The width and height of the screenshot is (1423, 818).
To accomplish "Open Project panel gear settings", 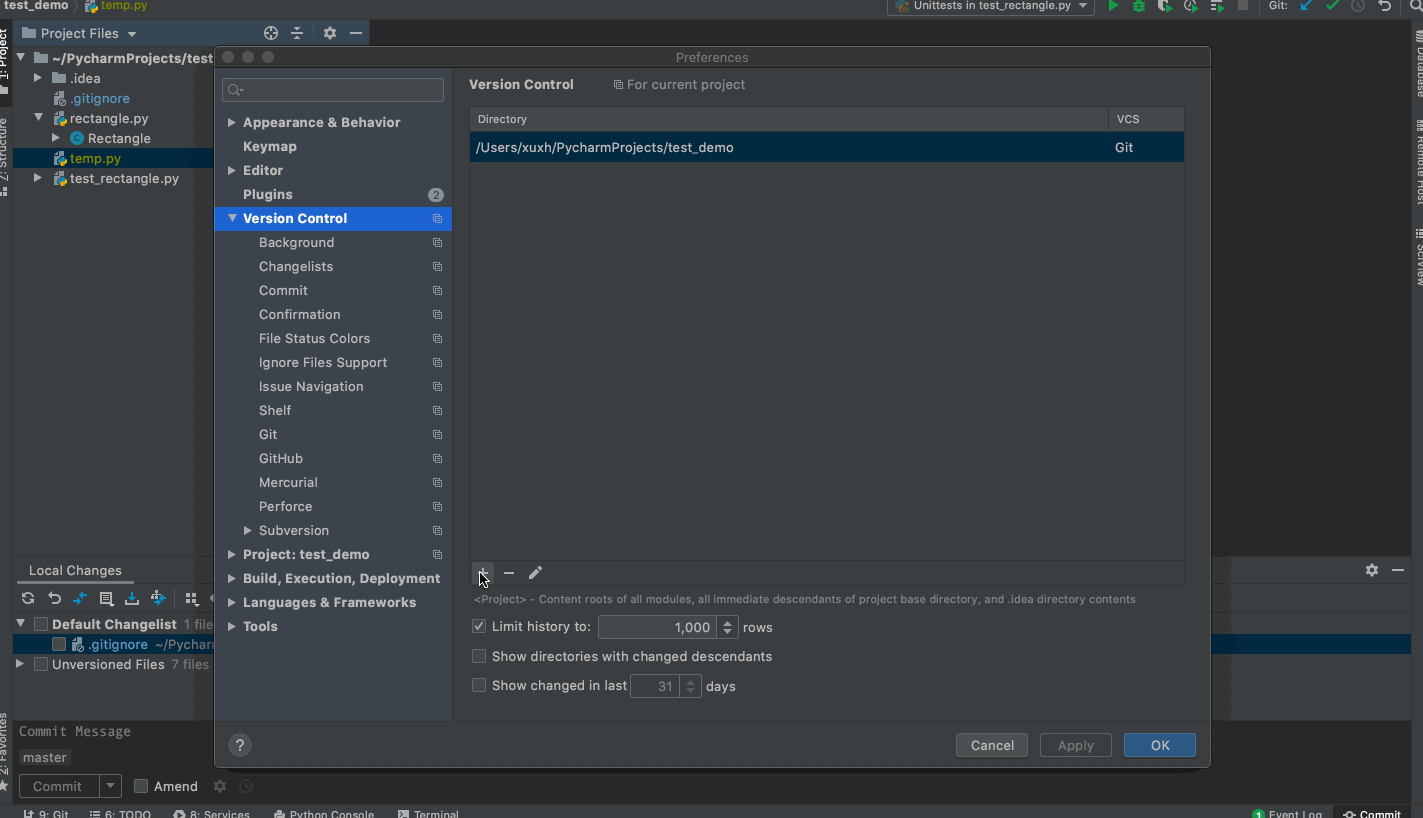I will point(330,33).
